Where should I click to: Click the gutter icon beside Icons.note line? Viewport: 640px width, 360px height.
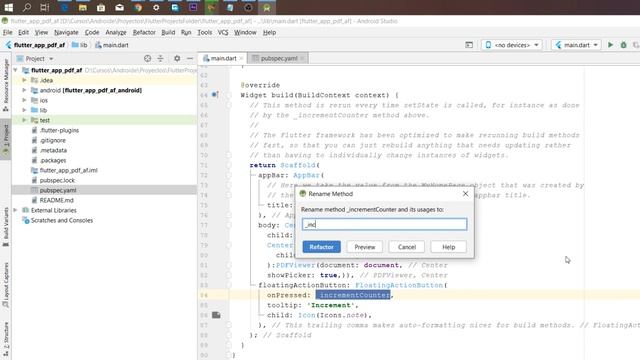216,315
